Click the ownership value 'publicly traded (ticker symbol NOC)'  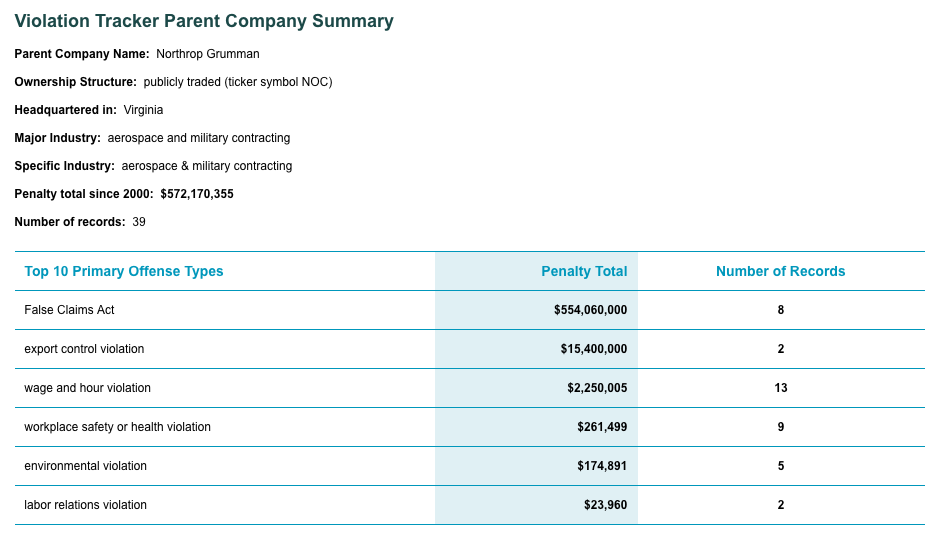[238, 82]
